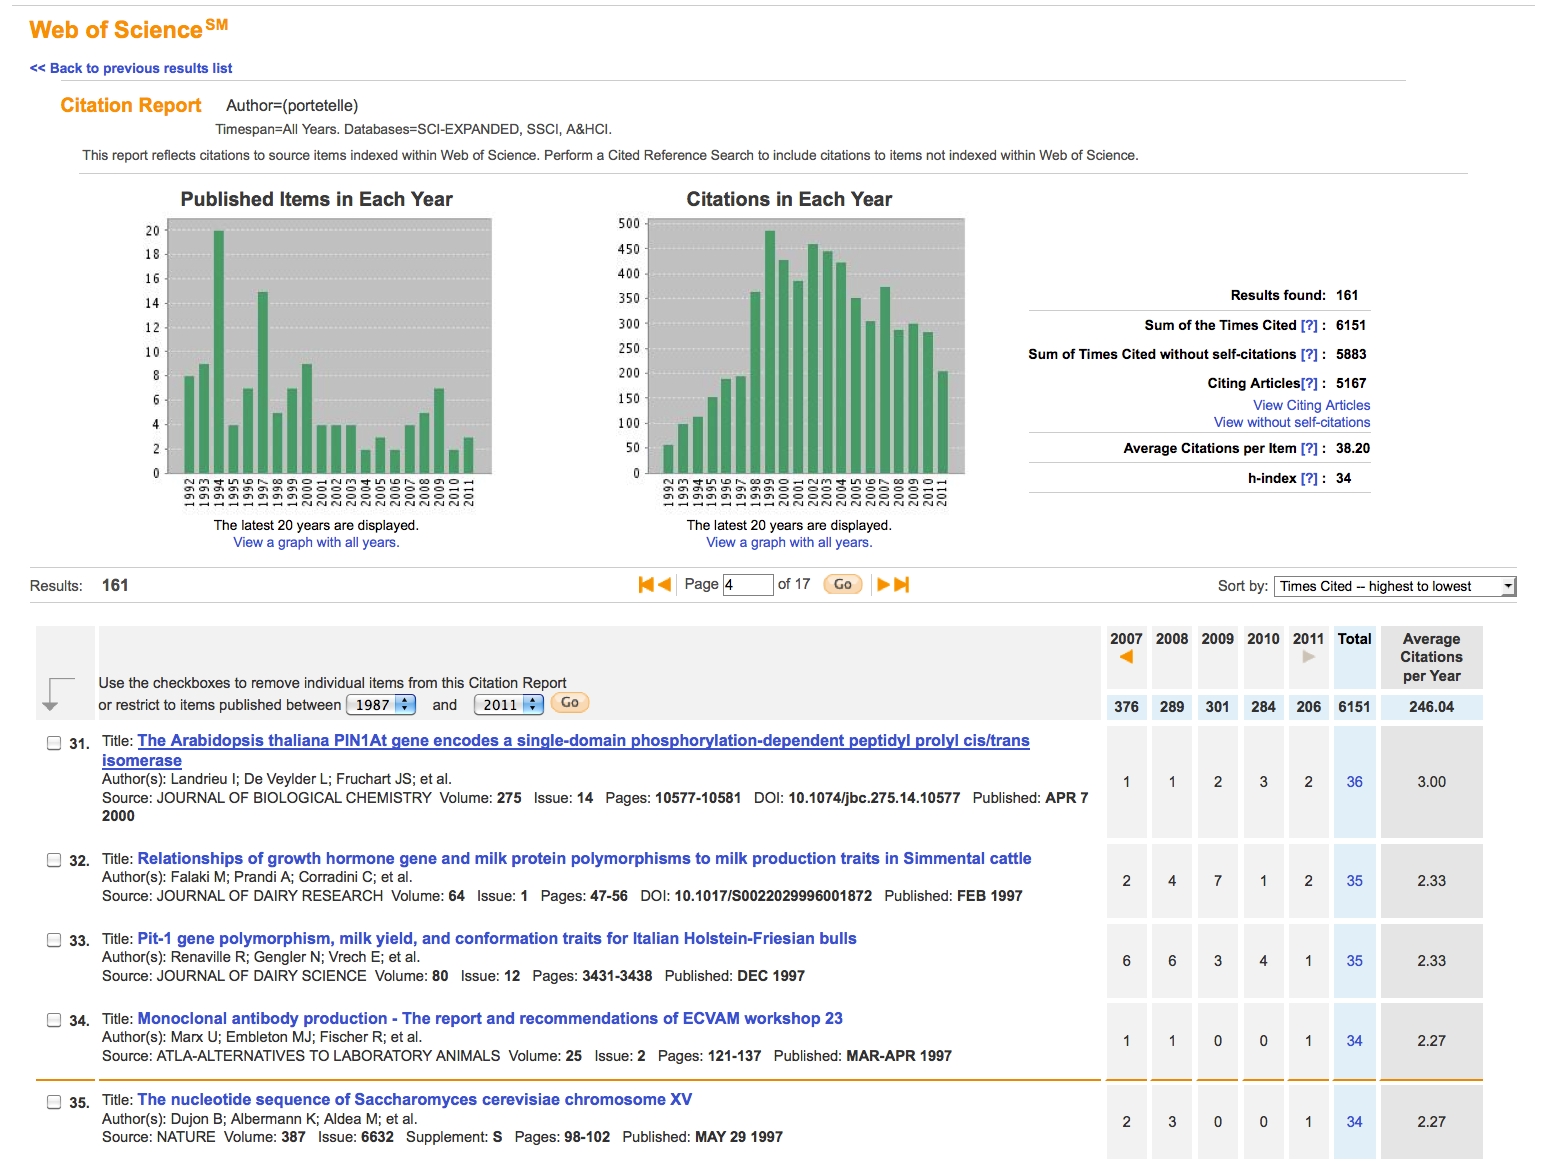Click the Results found value 161

[1347, 295]
